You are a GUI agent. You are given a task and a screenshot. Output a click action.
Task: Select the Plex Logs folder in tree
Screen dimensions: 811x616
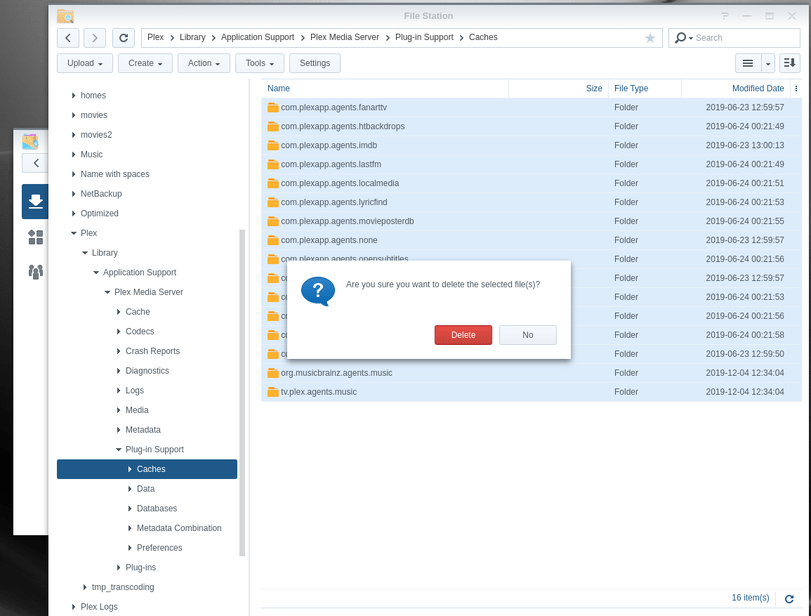click(x=99, y=607)
